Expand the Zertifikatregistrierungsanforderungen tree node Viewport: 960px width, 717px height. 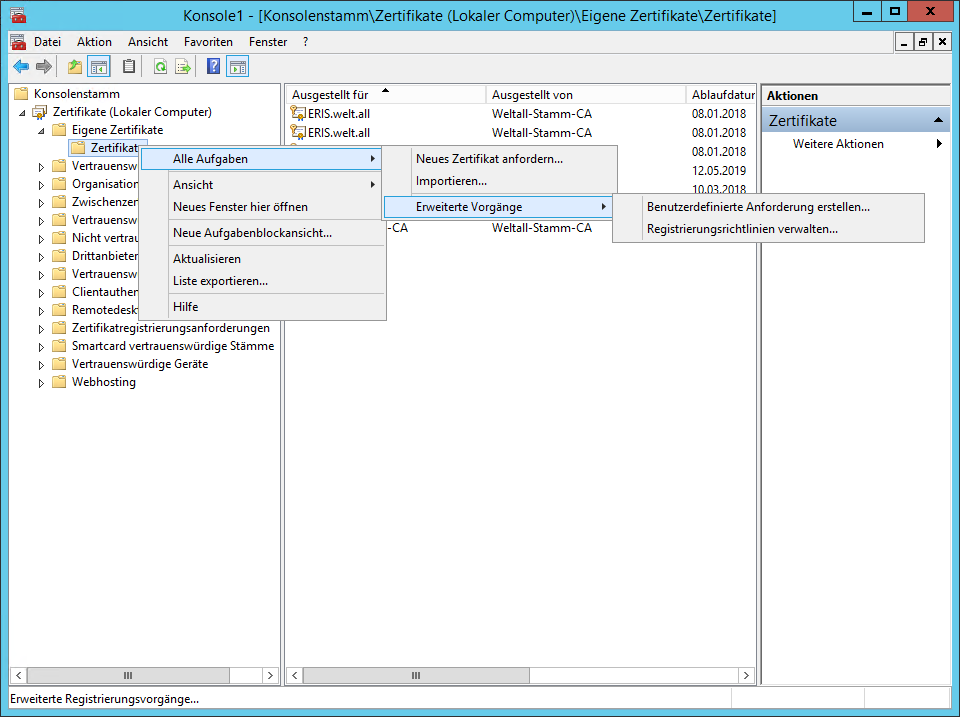[41, 329]
